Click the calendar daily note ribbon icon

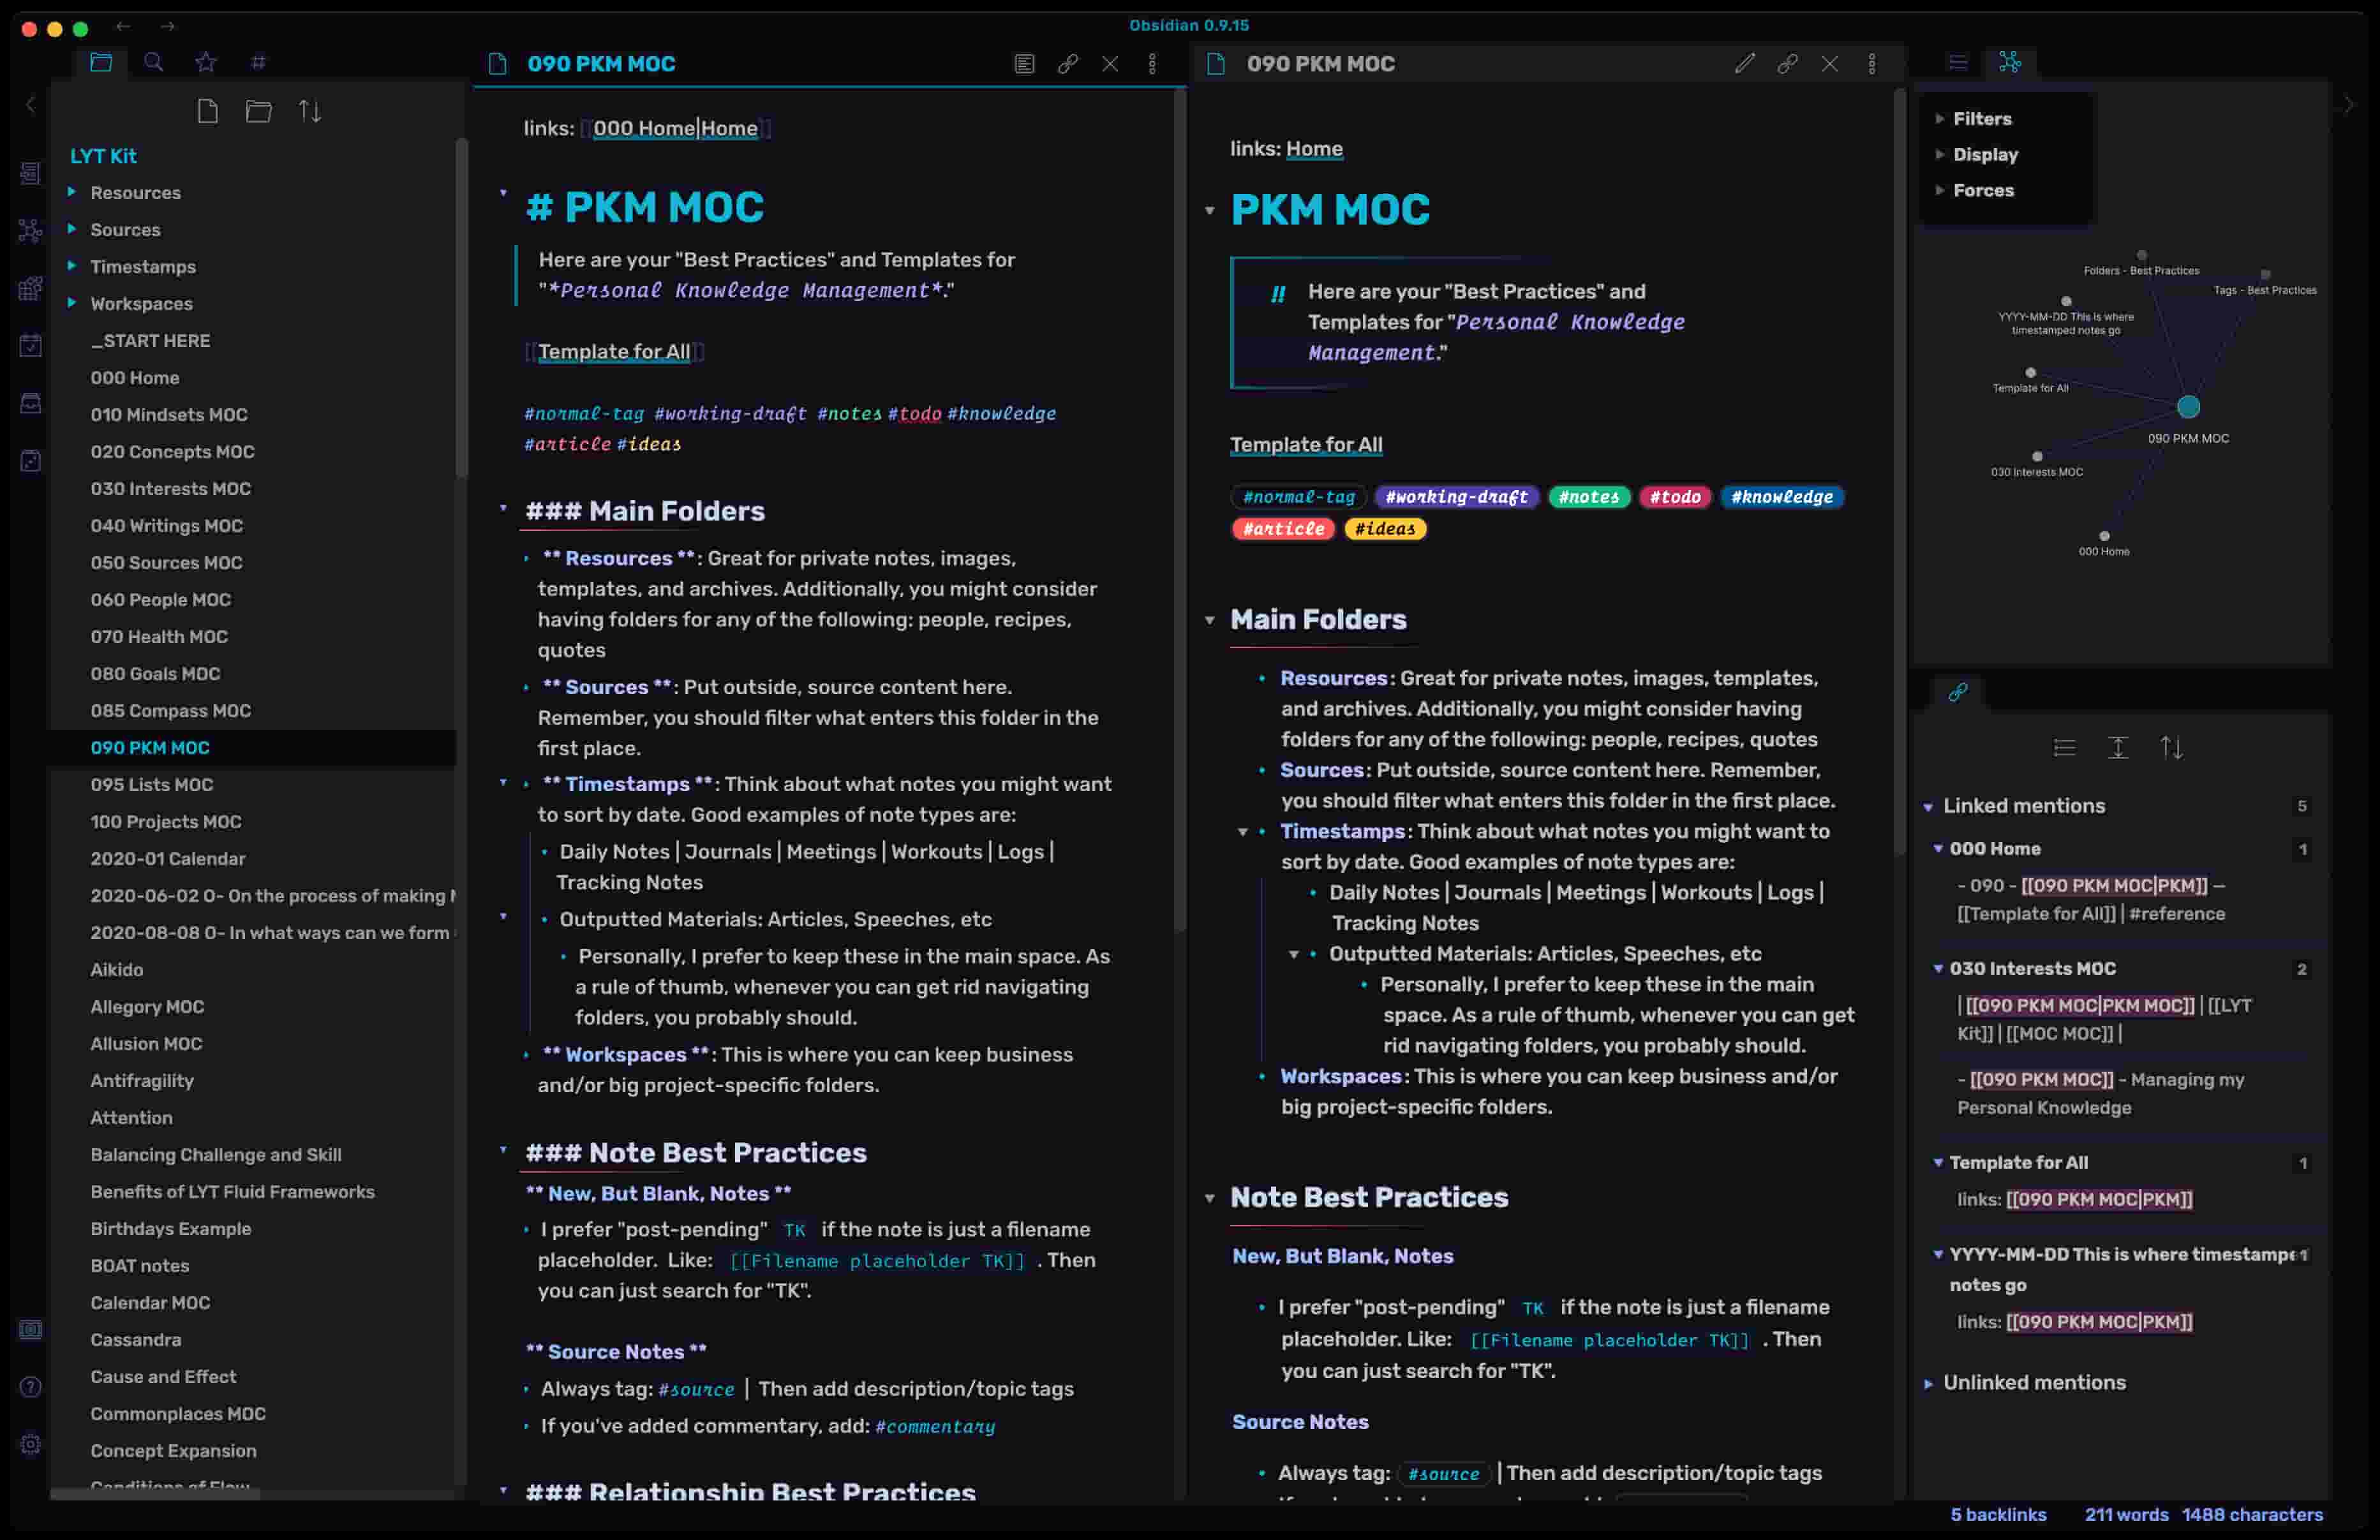31,346
